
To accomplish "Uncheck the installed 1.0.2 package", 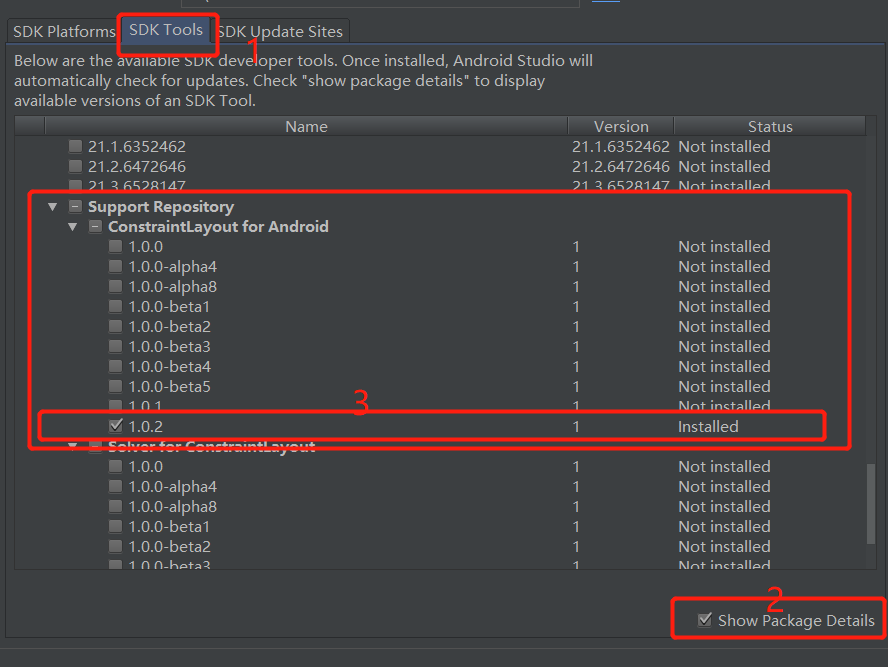I will [x=115, y=425].
